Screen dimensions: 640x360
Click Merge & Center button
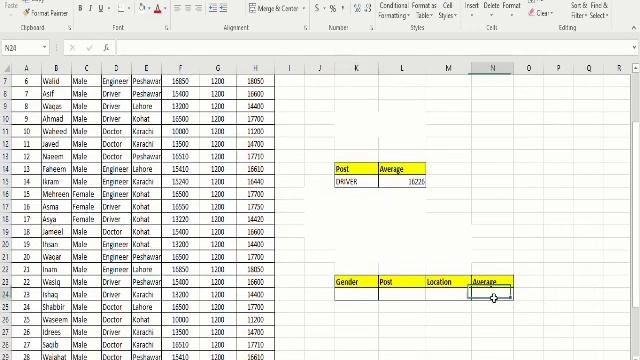click(273, 8)
